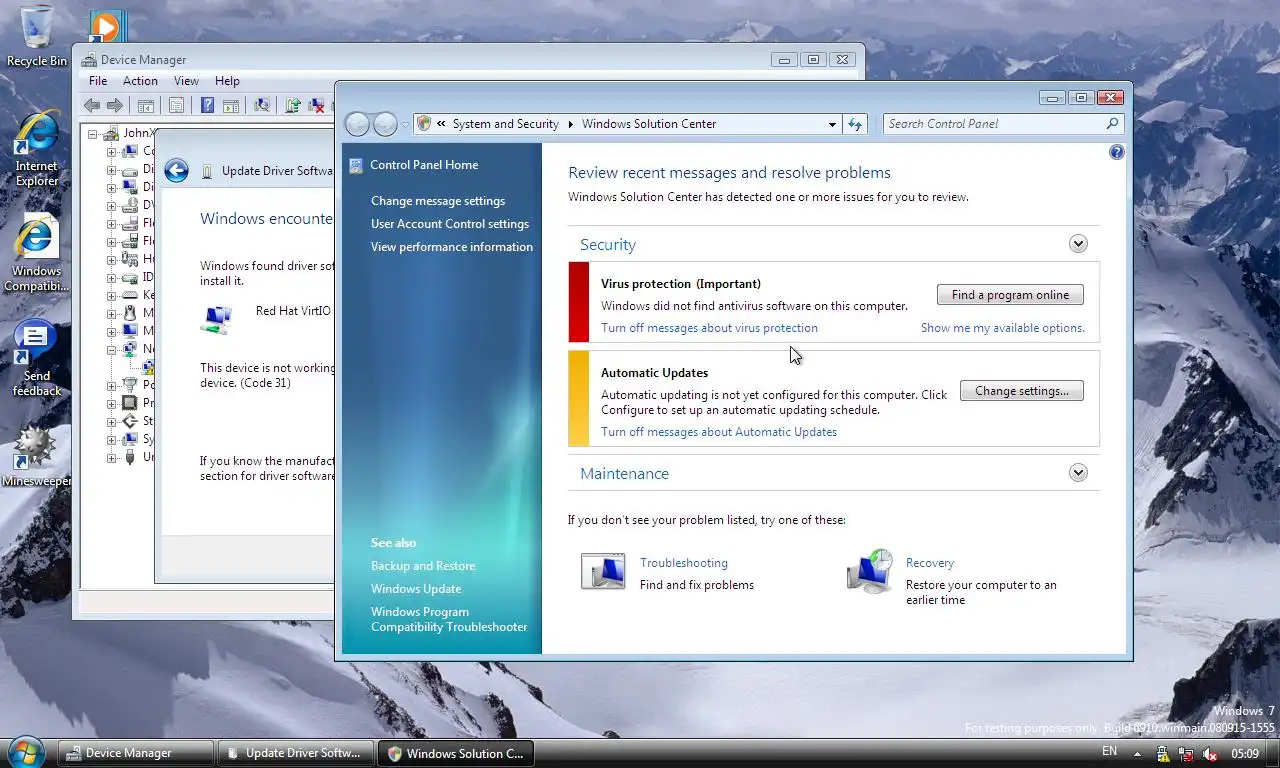Collapse the Security section chevron
The image size is (1280, 768).
click(1078, 244)
